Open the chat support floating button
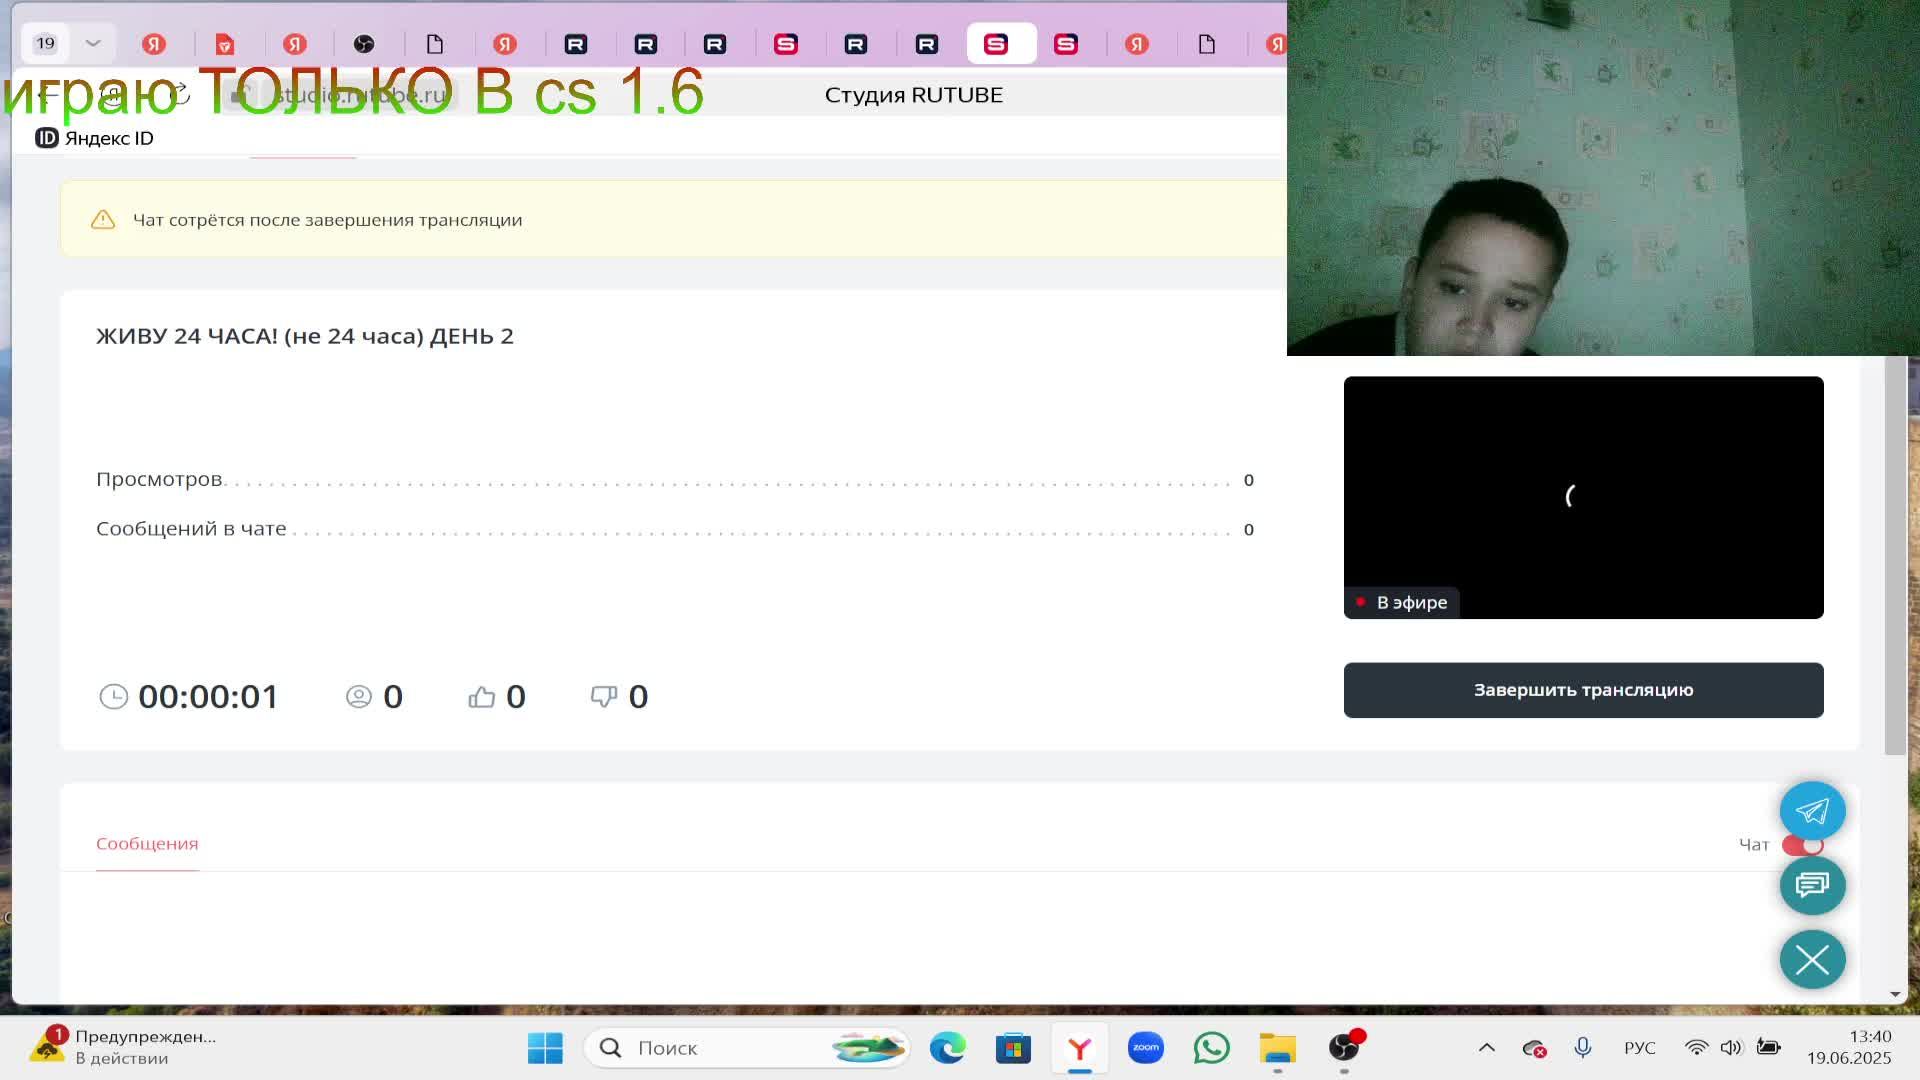Viewport: 1920px width, 1080px height. tap(1812, 885)
